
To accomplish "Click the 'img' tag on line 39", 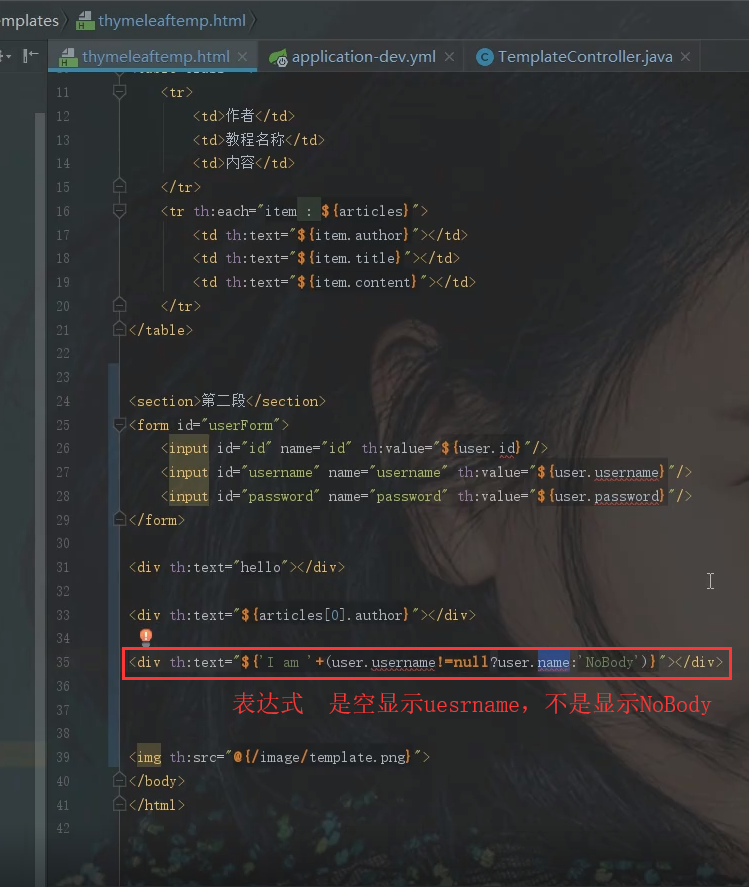I will [149, 757].
